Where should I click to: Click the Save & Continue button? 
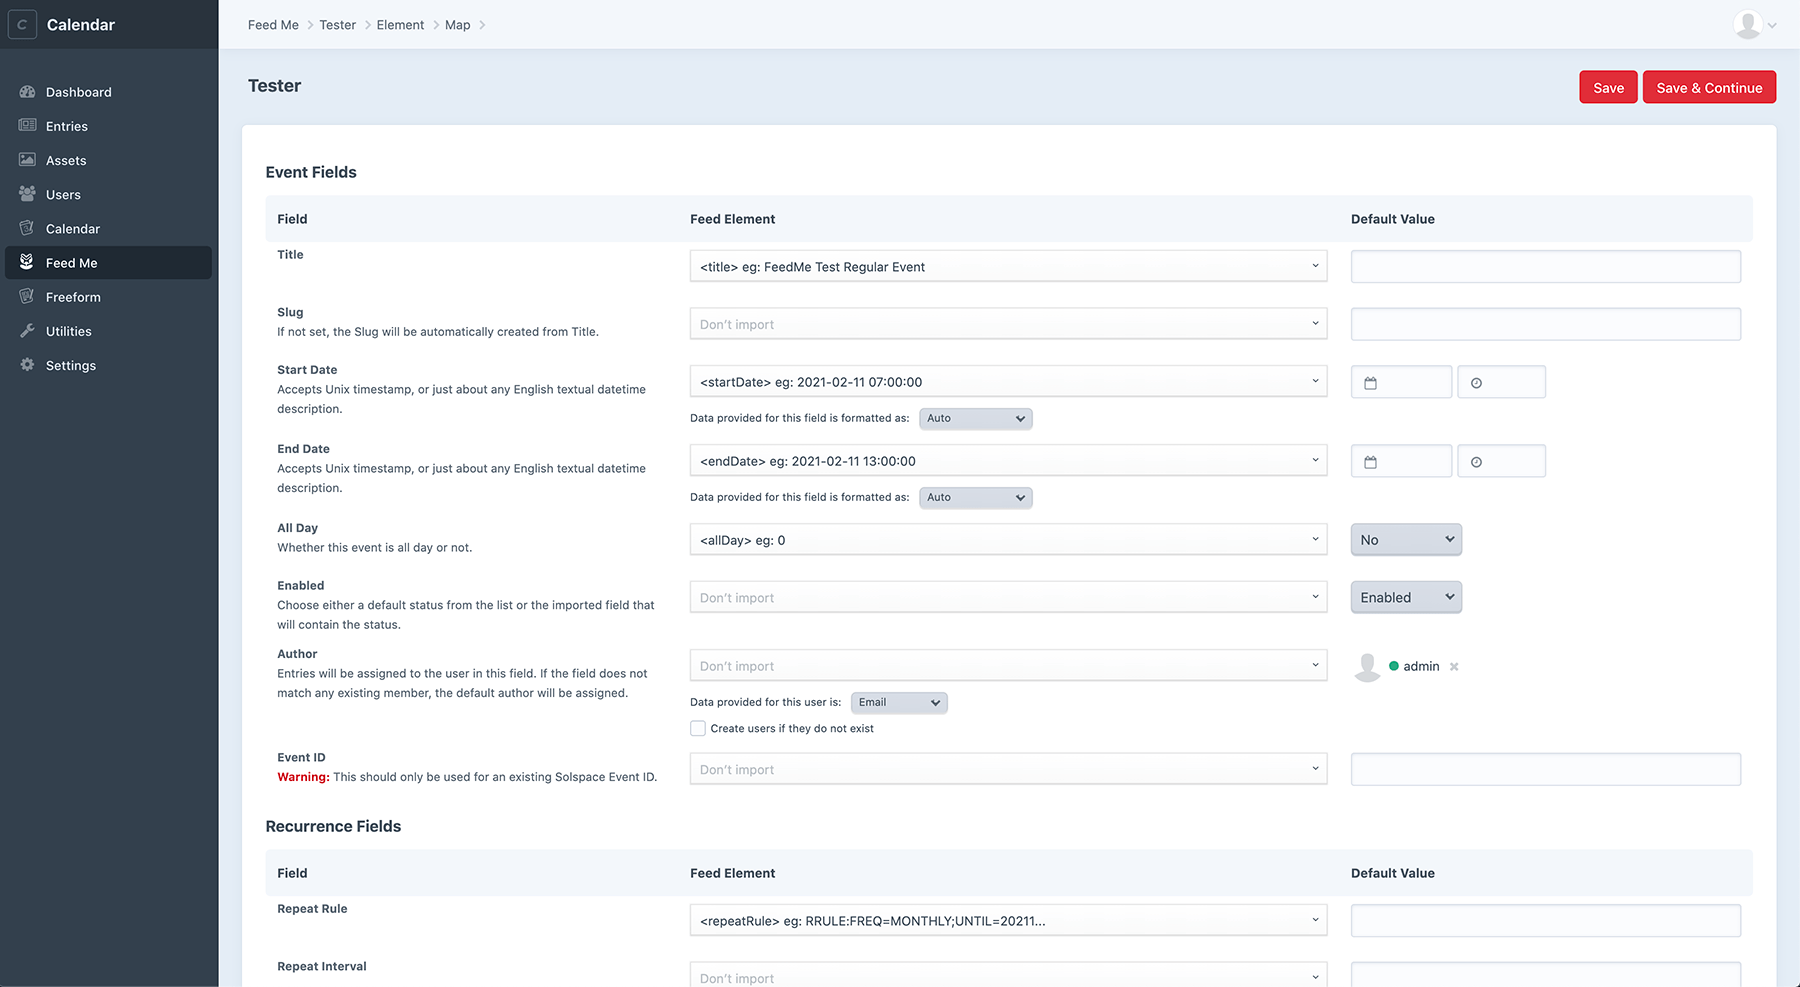[x=1709, y=87]
